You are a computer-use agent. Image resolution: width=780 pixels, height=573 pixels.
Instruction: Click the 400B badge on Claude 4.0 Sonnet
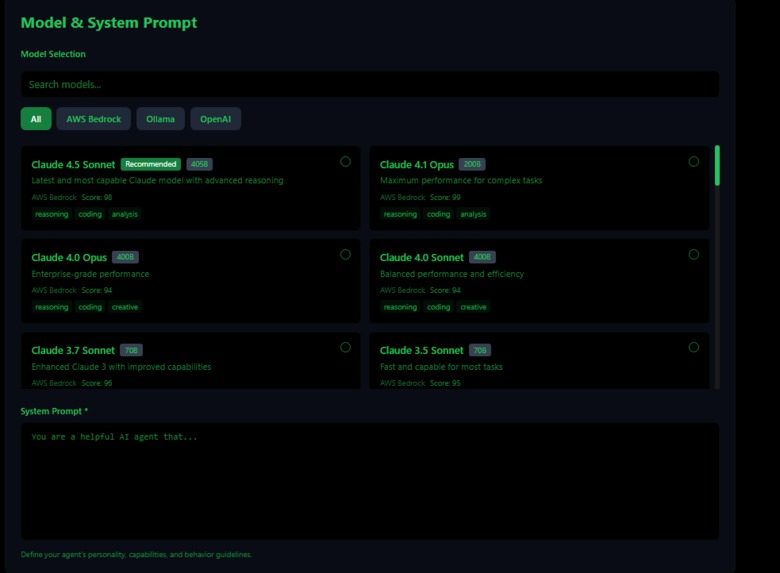(482, 257)
